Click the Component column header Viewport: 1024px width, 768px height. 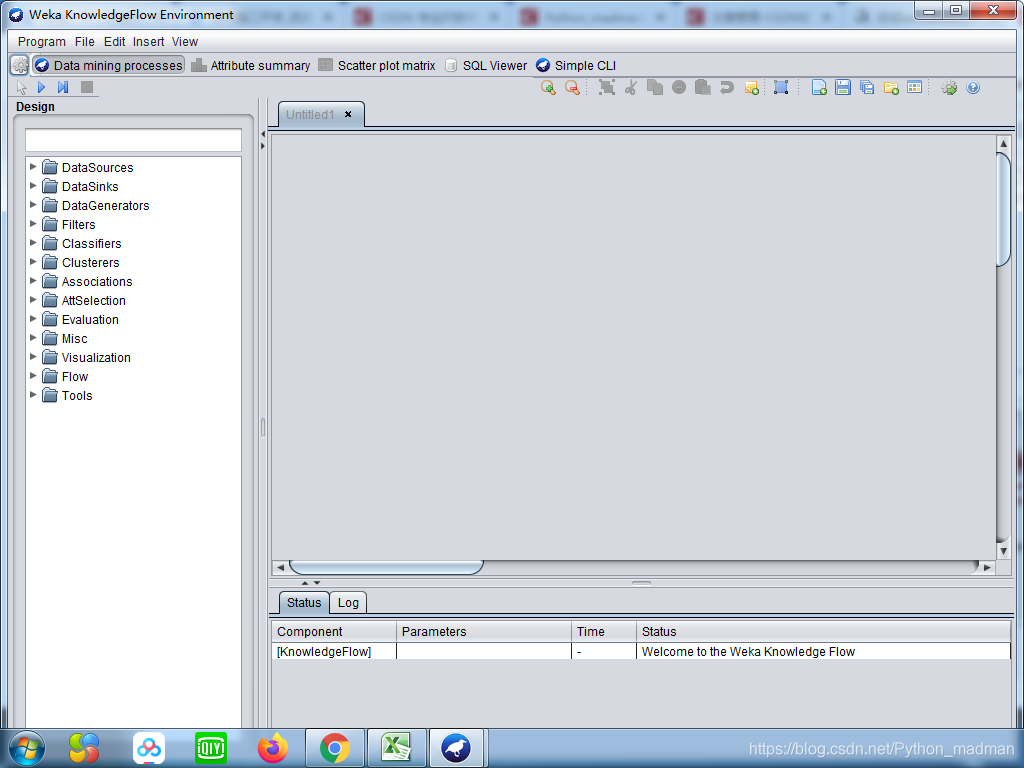tap(334, 632)
